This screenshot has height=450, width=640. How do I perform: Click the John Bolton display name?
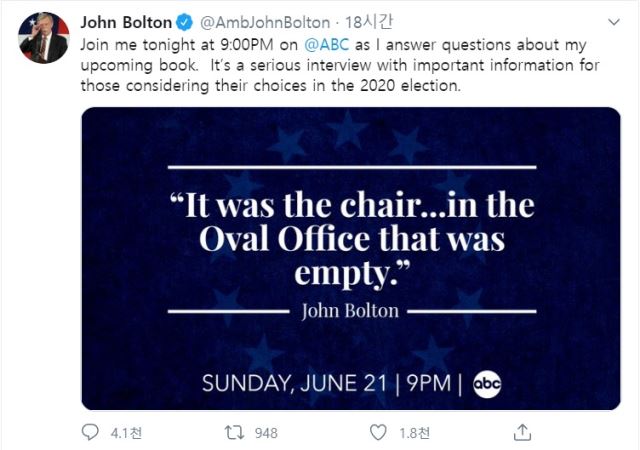point(126,22)
